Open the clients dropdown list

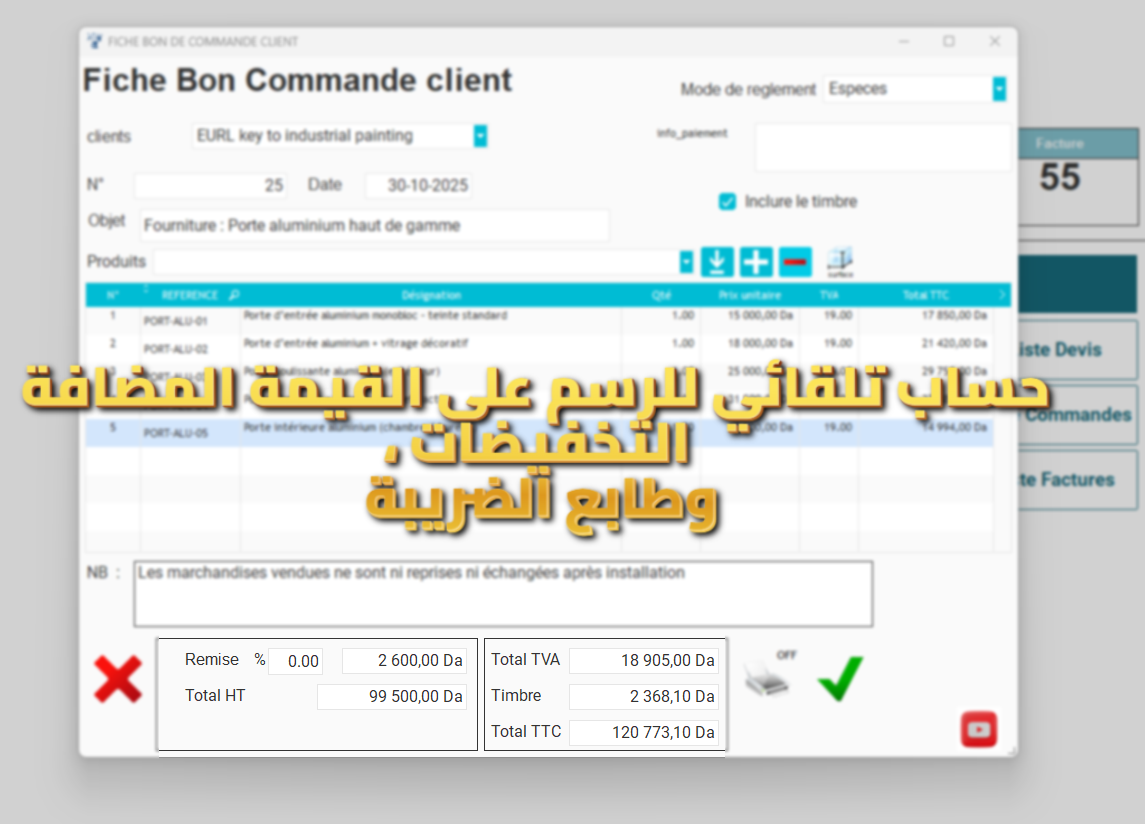tap(480, 135)
